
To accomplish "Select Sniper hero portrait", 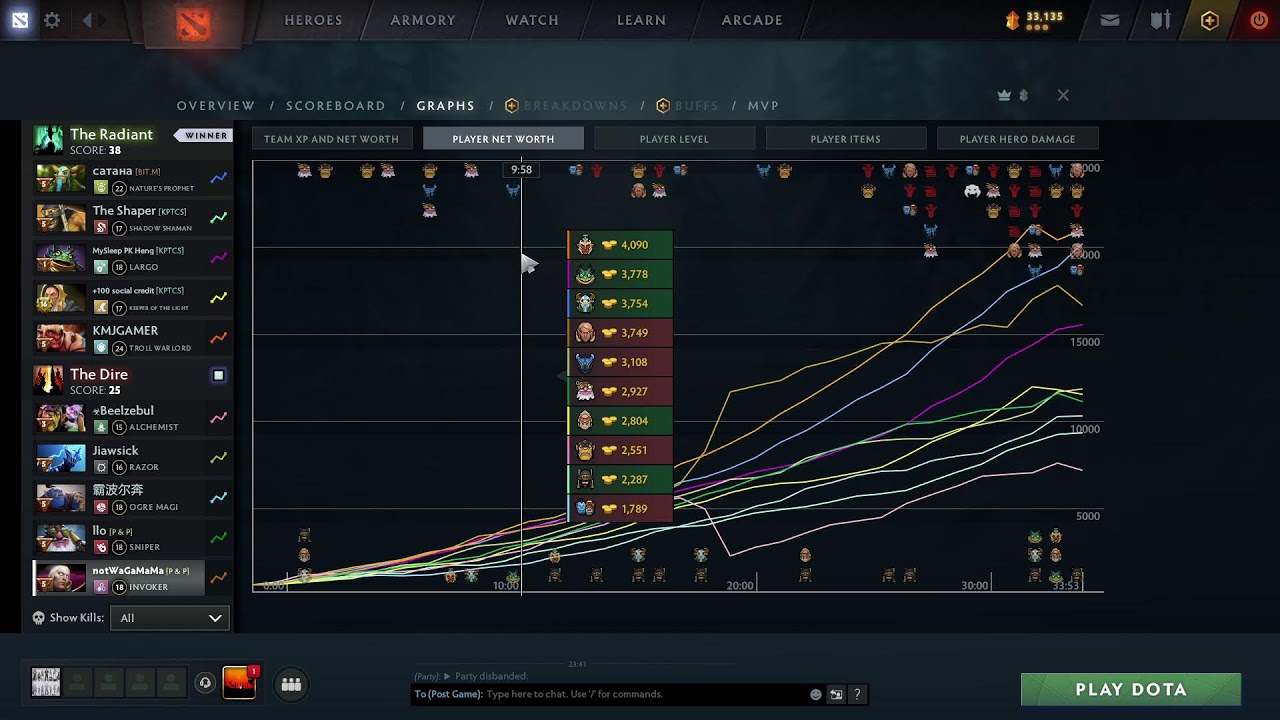I will coord(61,538).
